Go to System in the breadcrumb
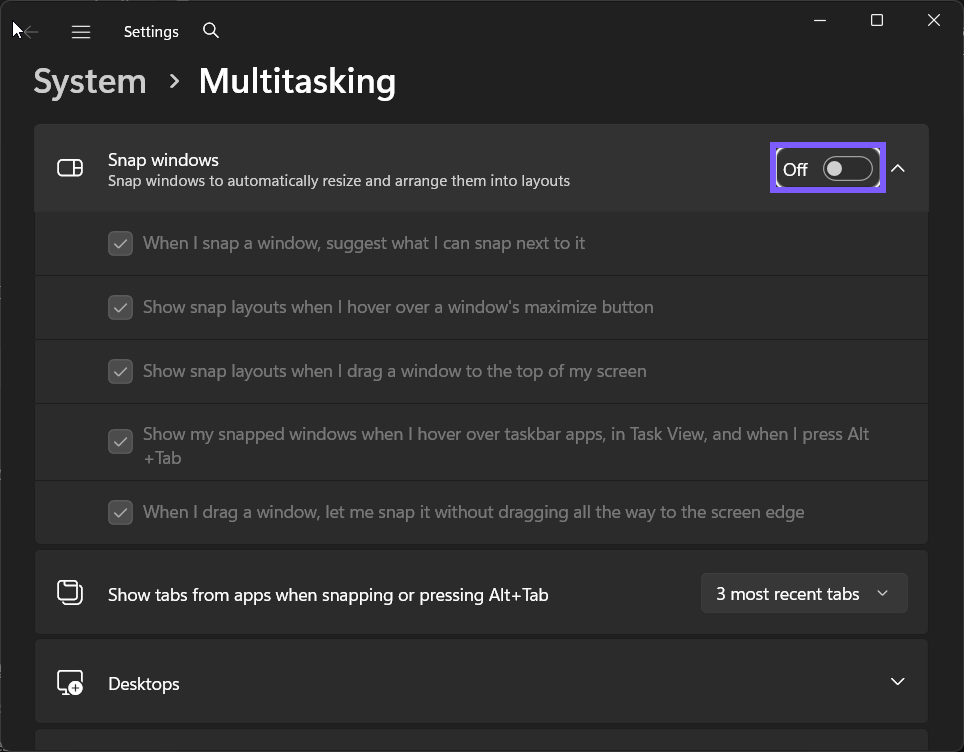Viewport: 964px width, 752px height. [90, 81]
